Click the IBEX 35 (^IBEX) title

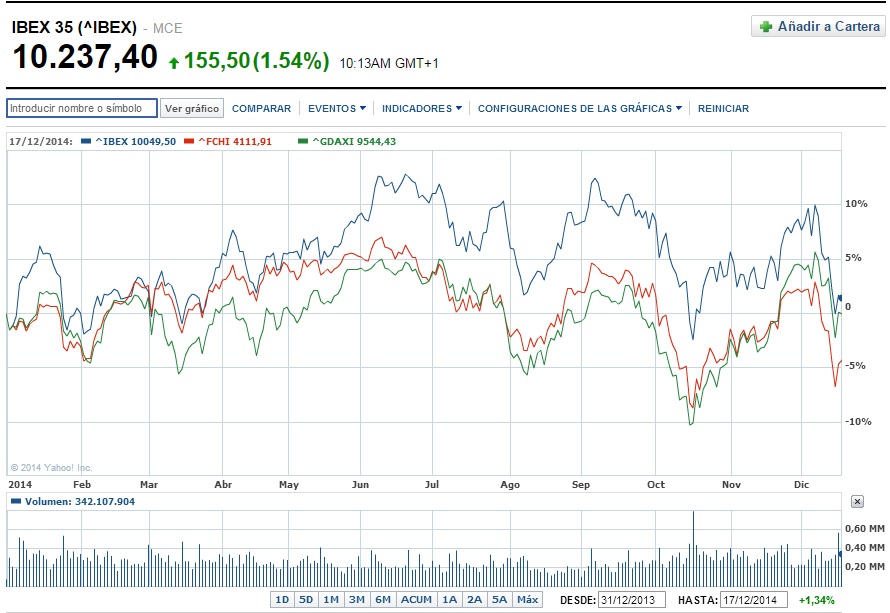[x=74, y=27]
